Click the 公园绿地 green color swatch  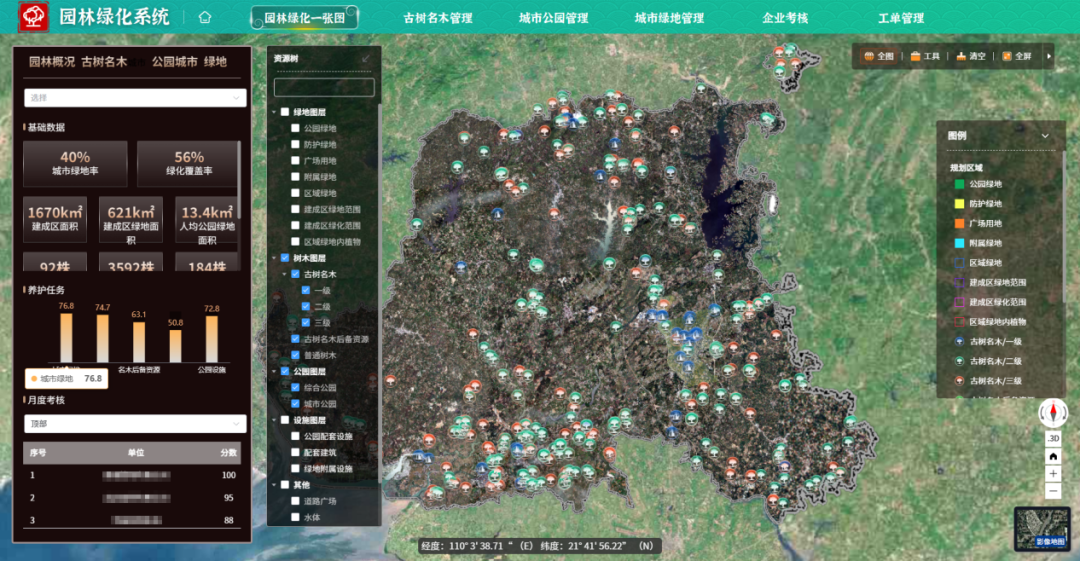(x=959, y=184)
